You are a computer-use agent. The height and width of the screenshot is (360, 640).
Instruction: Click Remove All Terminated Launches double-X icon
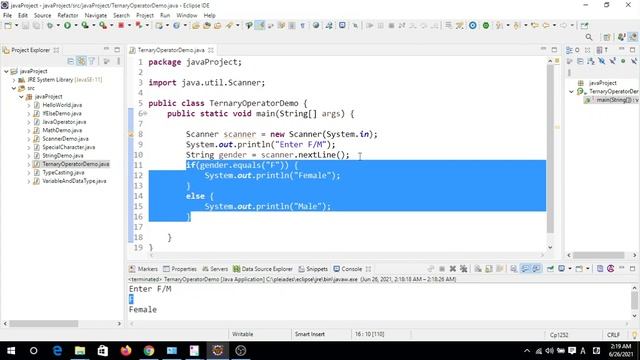464,269
